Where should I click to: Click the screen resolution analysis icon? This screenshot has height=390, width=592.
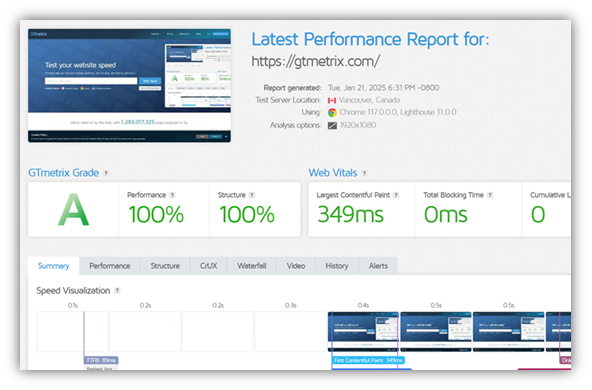[332, 125]
